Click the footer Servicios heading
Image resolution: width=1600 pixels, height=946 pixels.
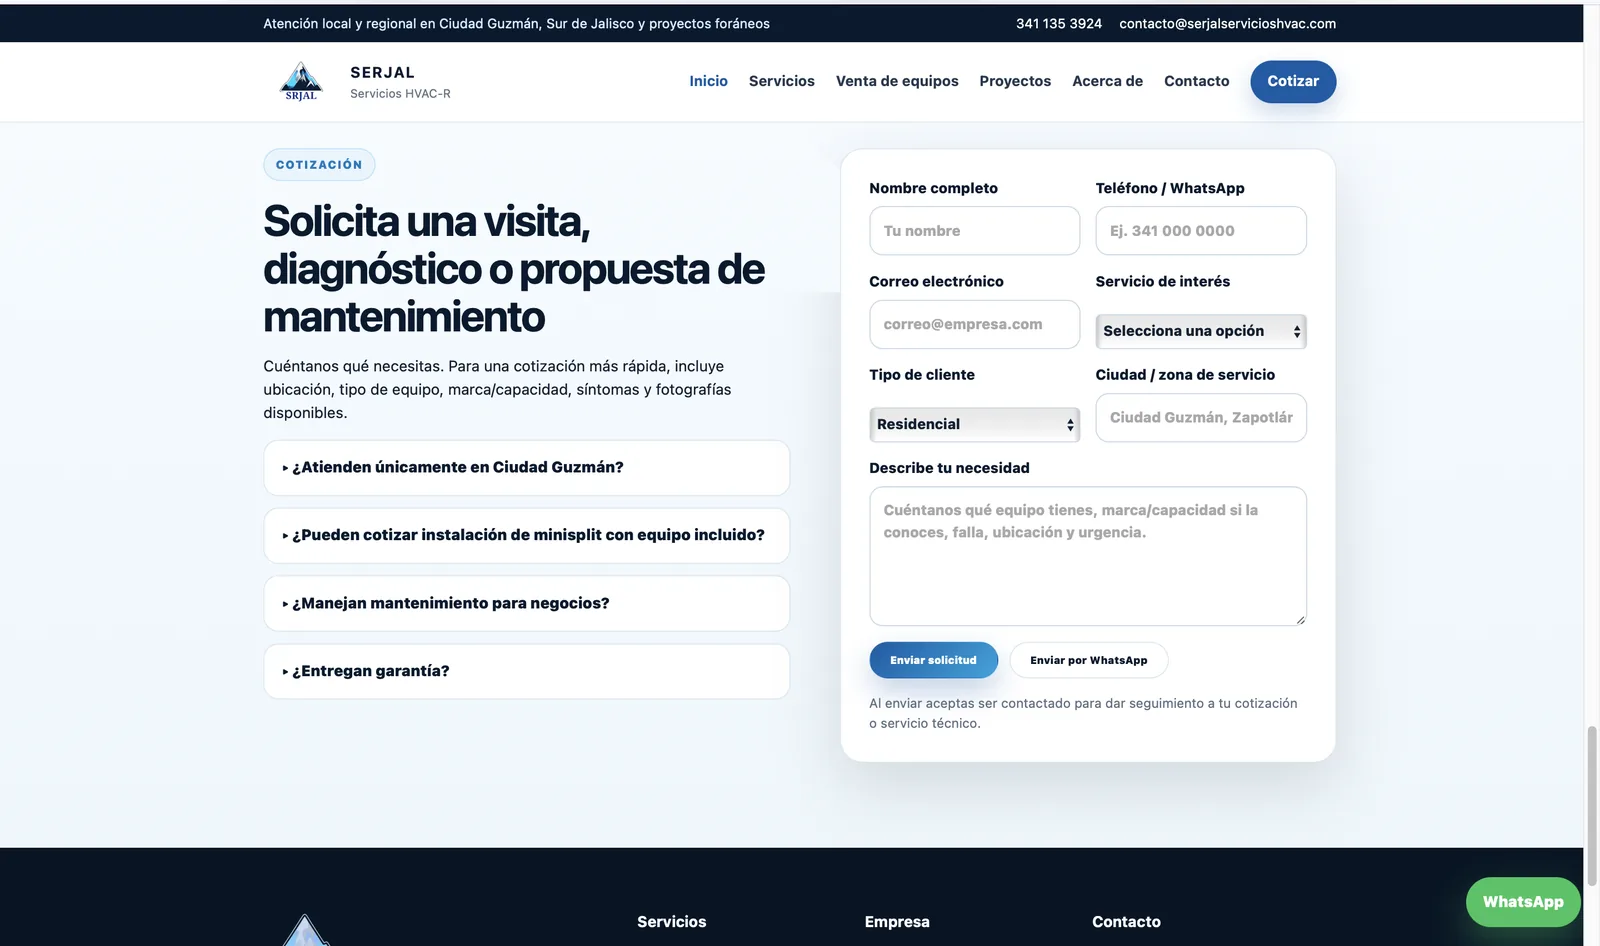(672, 922)
